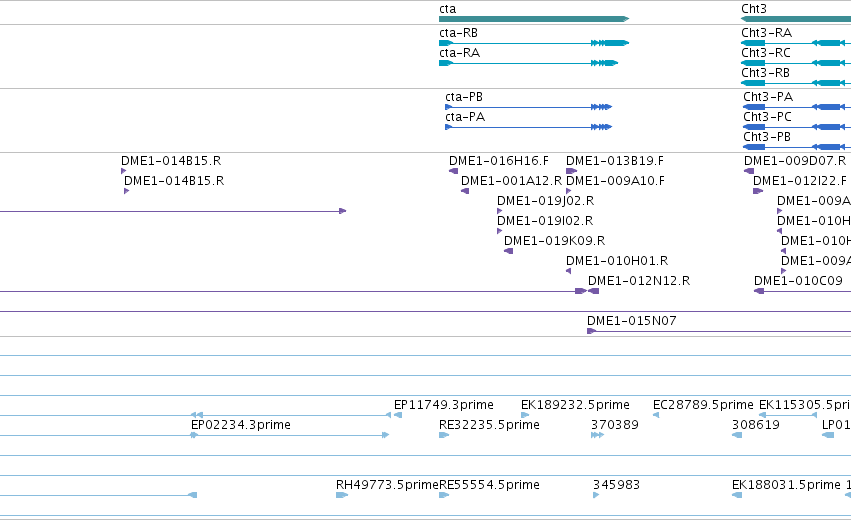
Task: Open the Cht3-RA transcript
Action: 766,33
